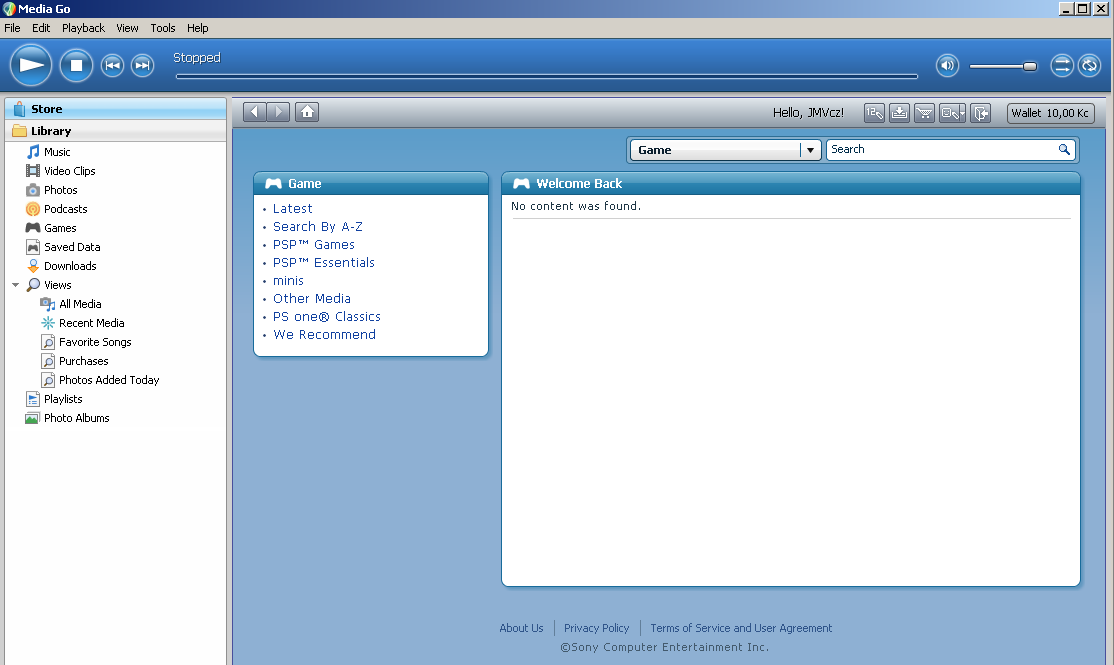
Task: Open the Latest games link
Action: [x=293, y=208]
